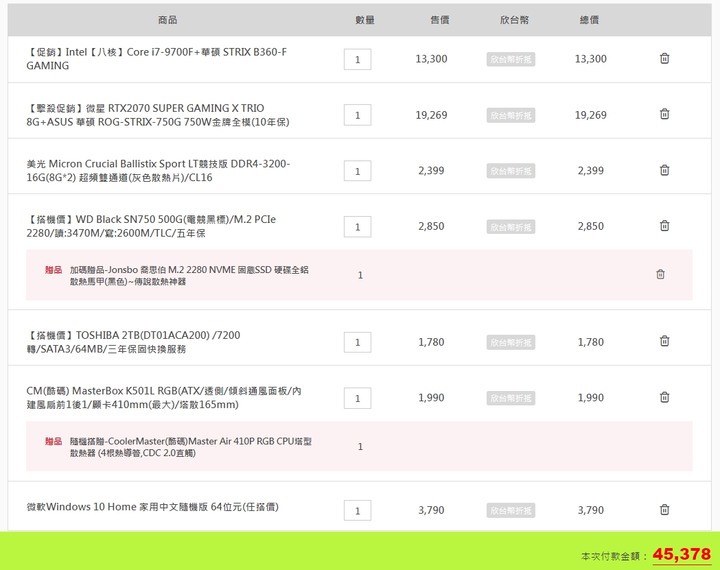Delete the Jonsbo M.2 heatsink gift row
This screenshot has width=720, height=570.
coord(660,274)
